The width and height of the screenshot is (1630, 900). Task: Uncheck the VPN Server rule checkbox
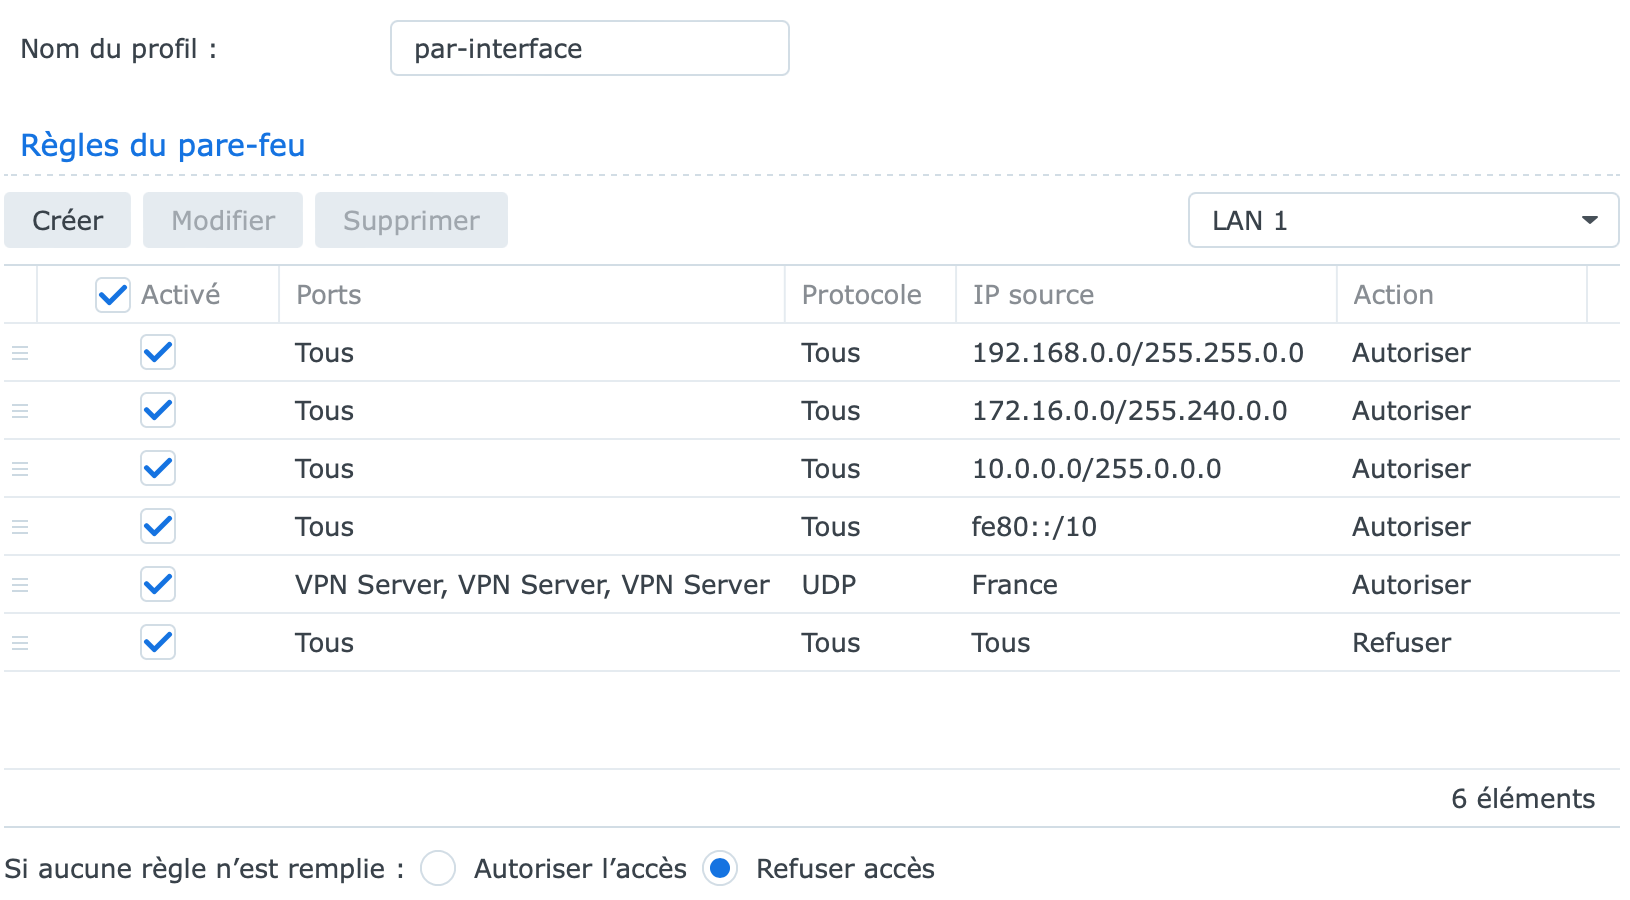158,585
